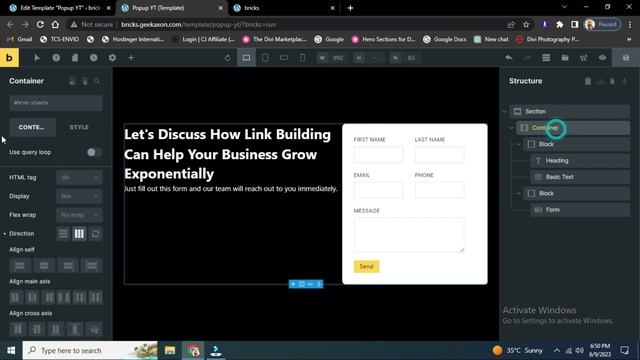
Task: Open the Windows notification center icon
Action: point(624,350)
